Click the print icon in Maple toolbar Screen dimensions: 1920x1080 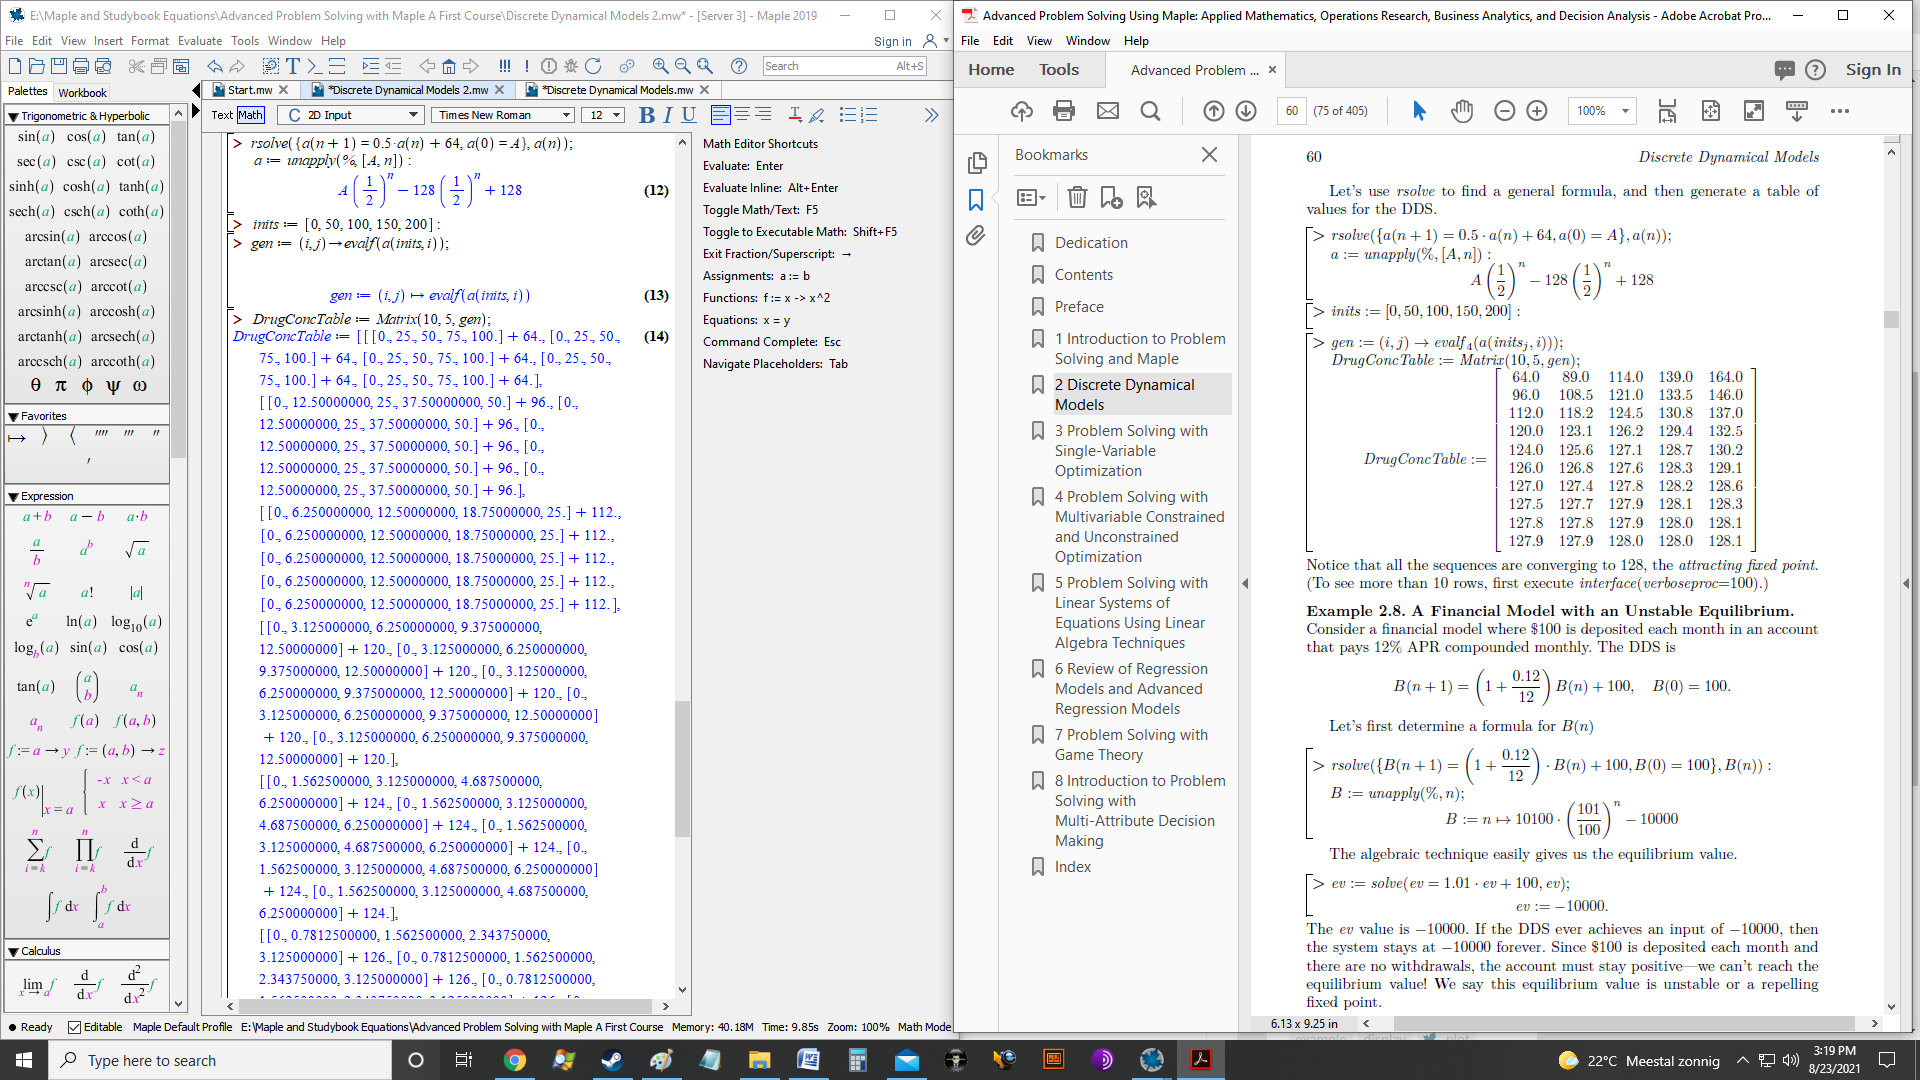click(x=80, y=66)
